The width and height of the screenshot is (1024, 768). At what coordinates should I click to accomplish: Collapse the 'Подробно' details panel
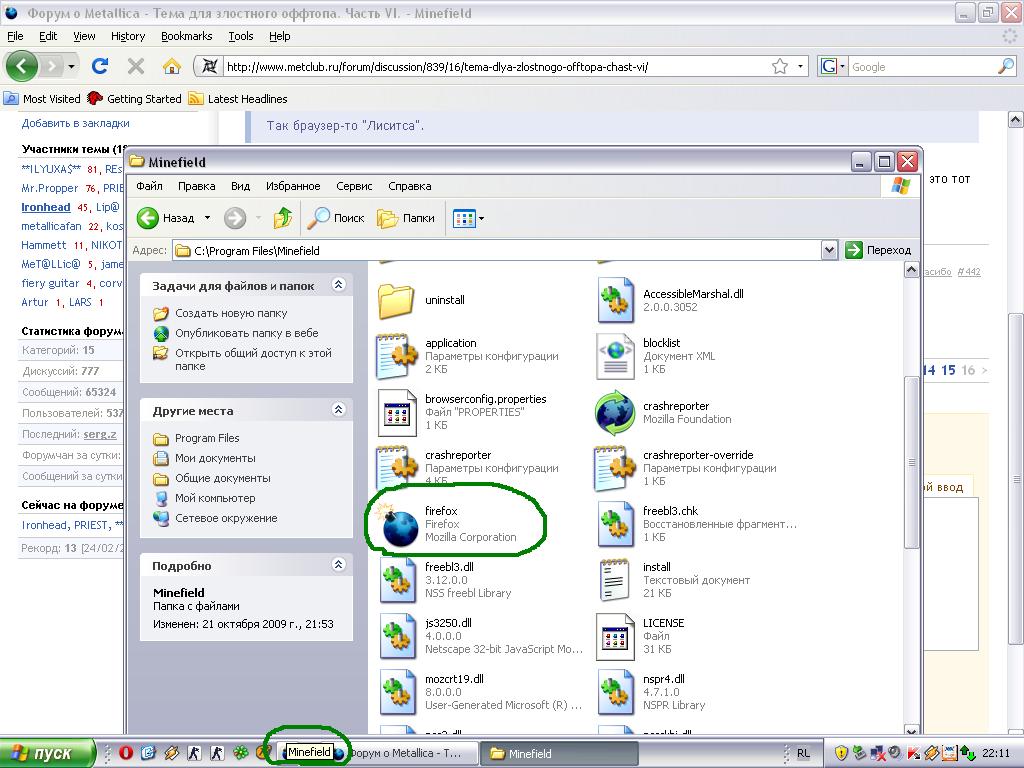click(338, 565)
